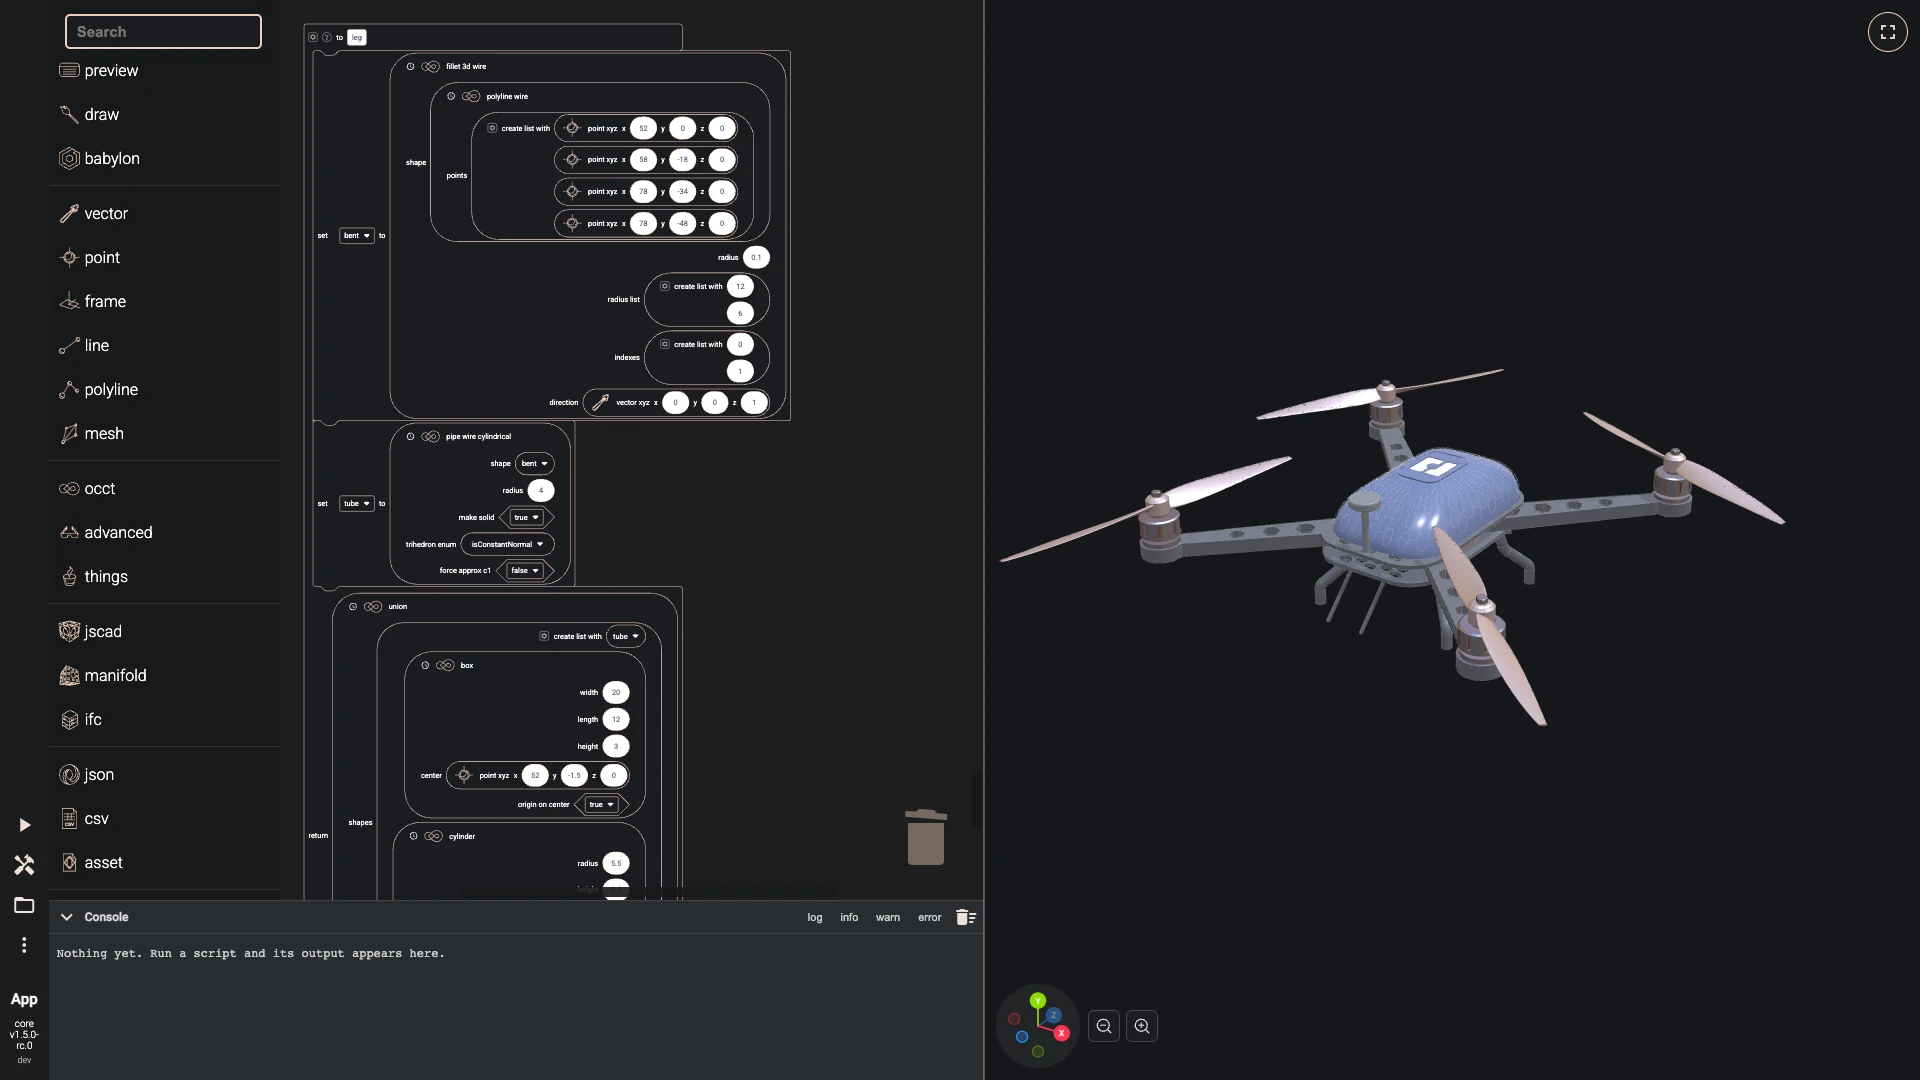The width and height of the screenshot is (1920, 1080).
Task: Select the frame category icon
Action: 69,301
